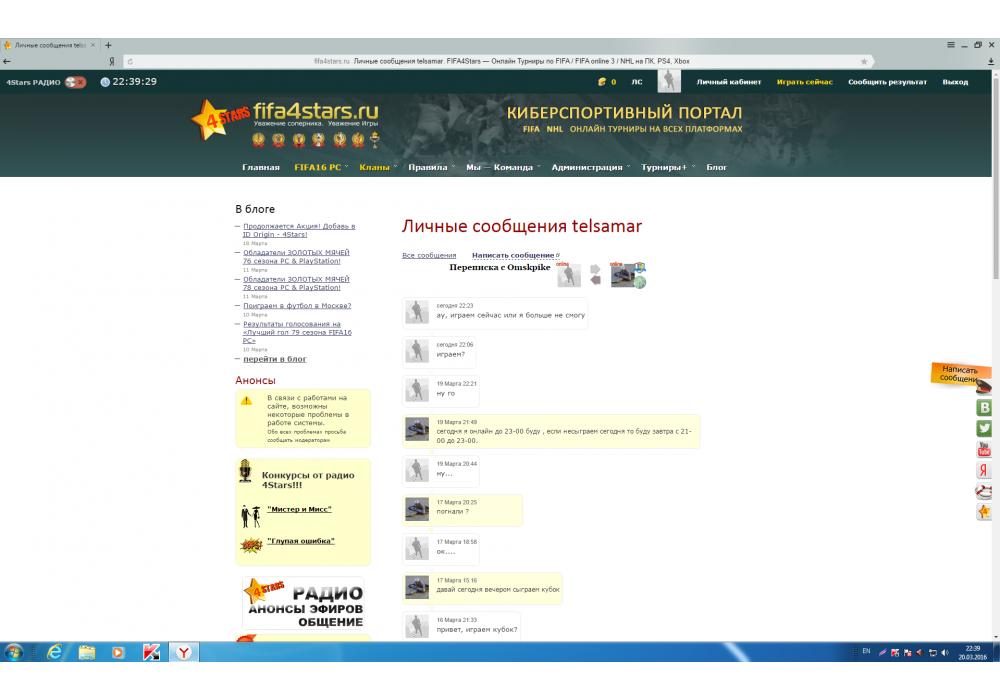Open the Twitter sidebar icon
Viewport: 1000px width, 700px height.
[x=984, y=428]
